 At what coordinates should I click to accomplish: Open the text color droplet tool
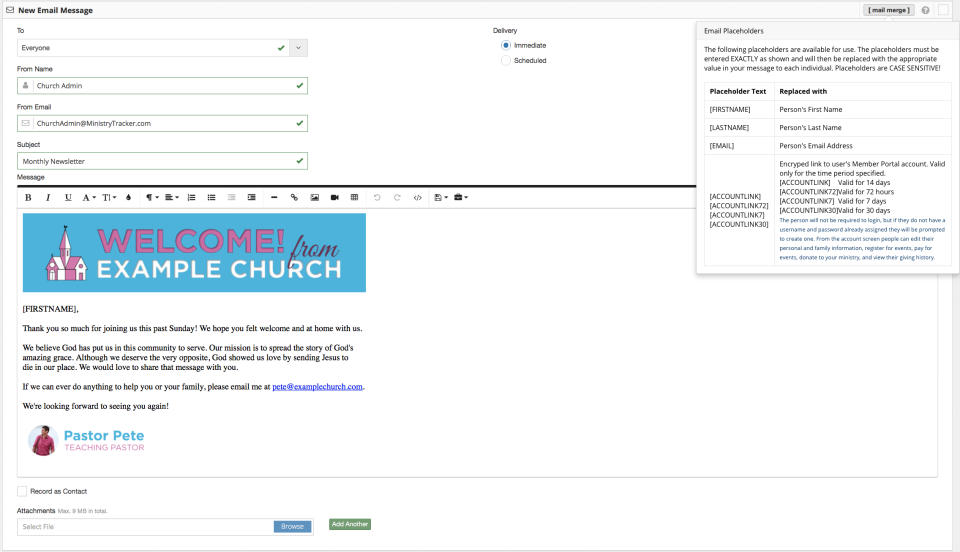129,198
